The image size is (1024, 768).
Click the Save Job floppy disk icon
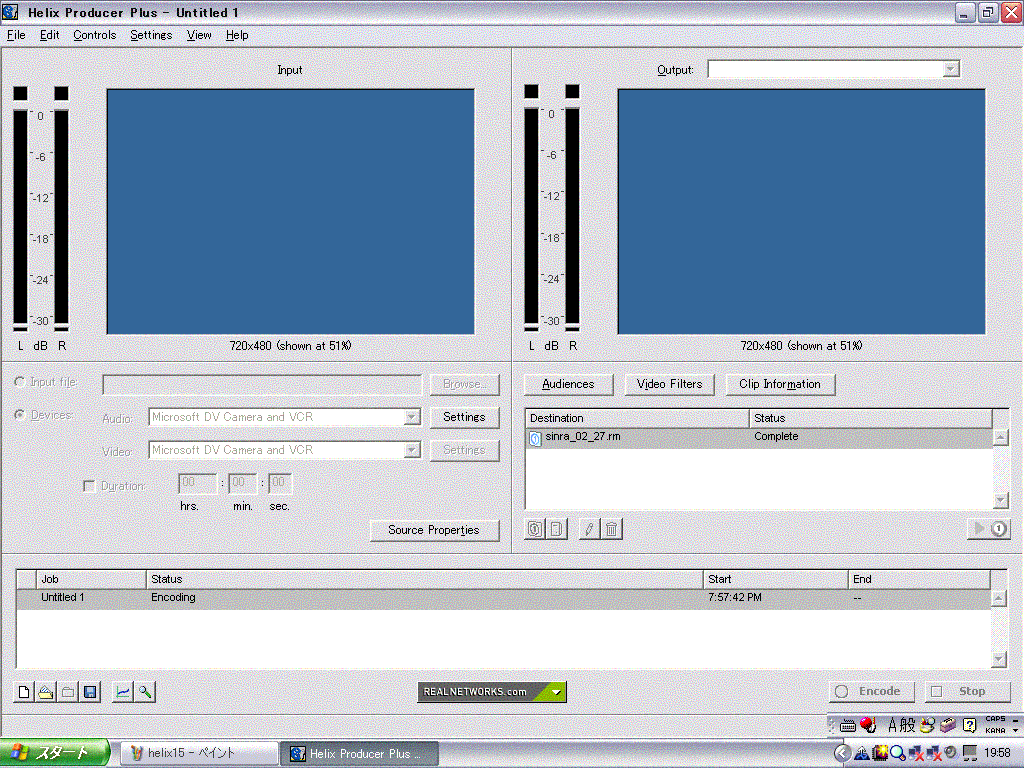pyautogui.click(x=90, y=692)
